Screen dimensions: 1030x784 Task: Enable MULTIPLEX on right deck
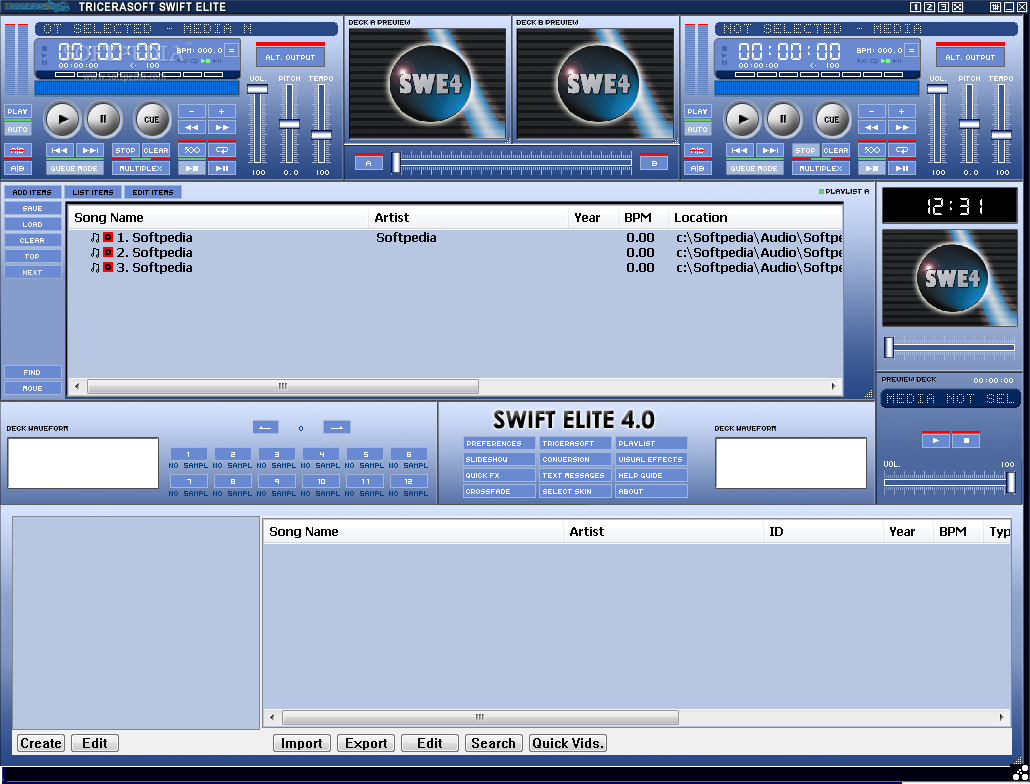coord(820,168)
